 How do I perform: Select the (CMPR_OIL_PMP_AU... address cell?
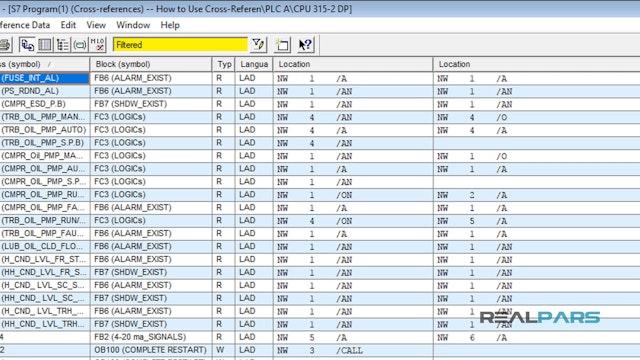(x=44, y=169)
